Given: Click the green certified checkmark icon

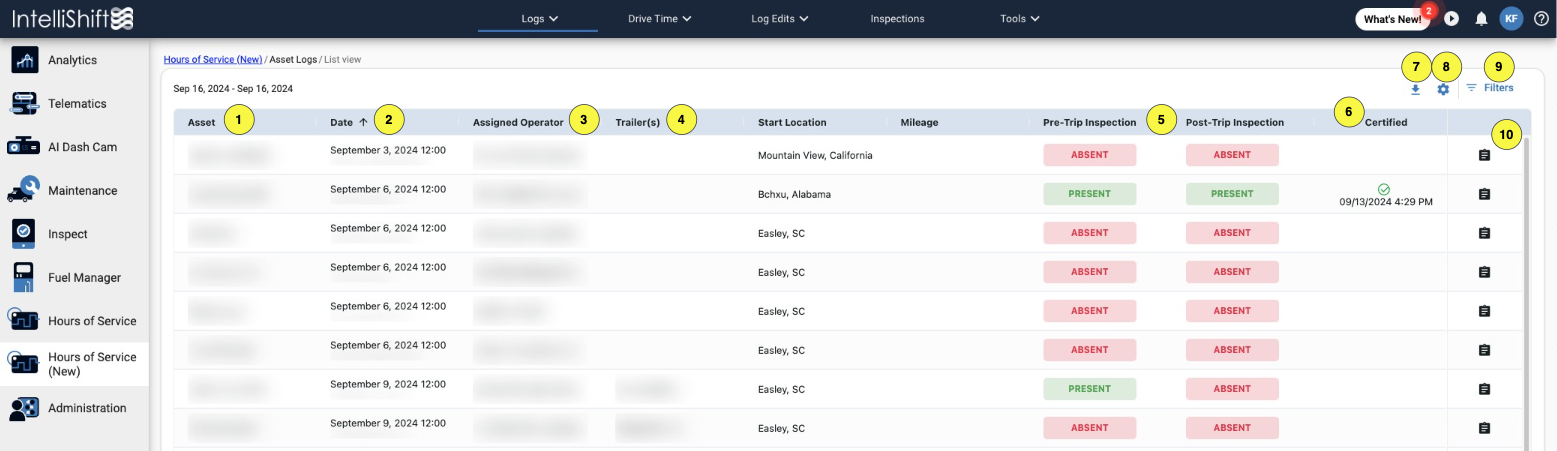Looking at the screenshot, I should point(1384,189).
